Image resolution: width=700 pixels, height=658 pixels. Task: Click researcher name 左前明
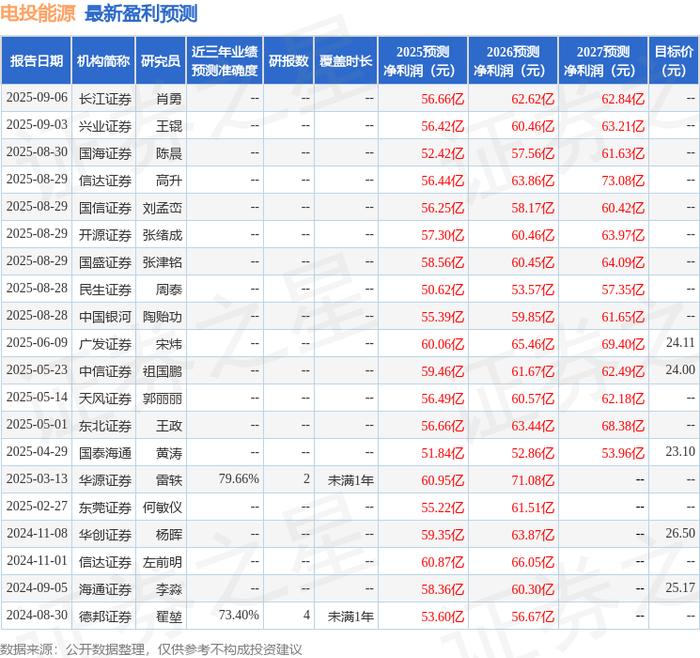coord(162,562)
